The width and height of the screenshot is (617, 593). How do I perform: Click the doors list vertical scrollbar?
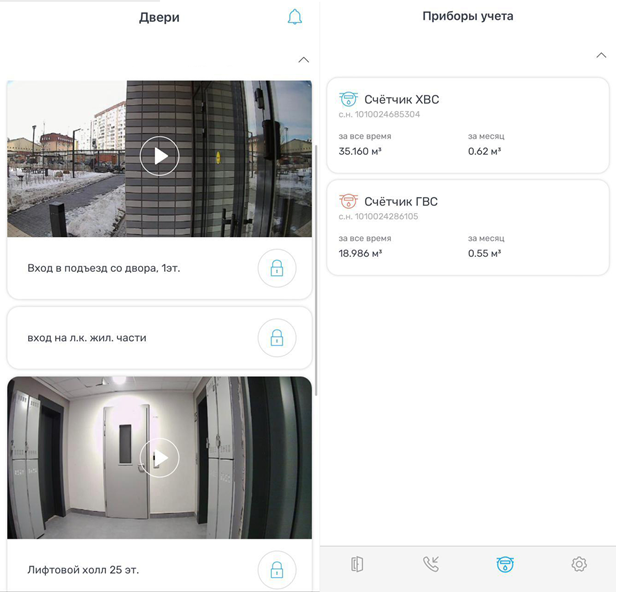pyautogui.click(x=316, y=270)
